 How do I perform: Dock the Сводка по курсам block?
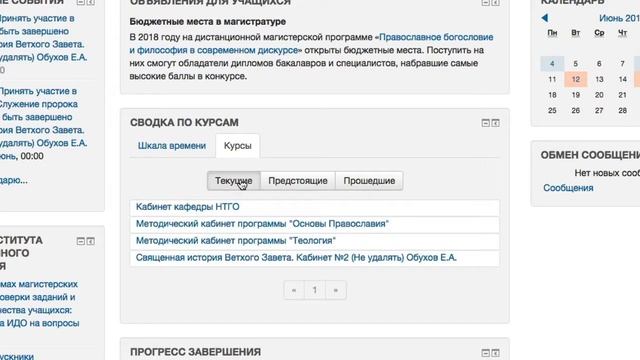click(496, 123)
